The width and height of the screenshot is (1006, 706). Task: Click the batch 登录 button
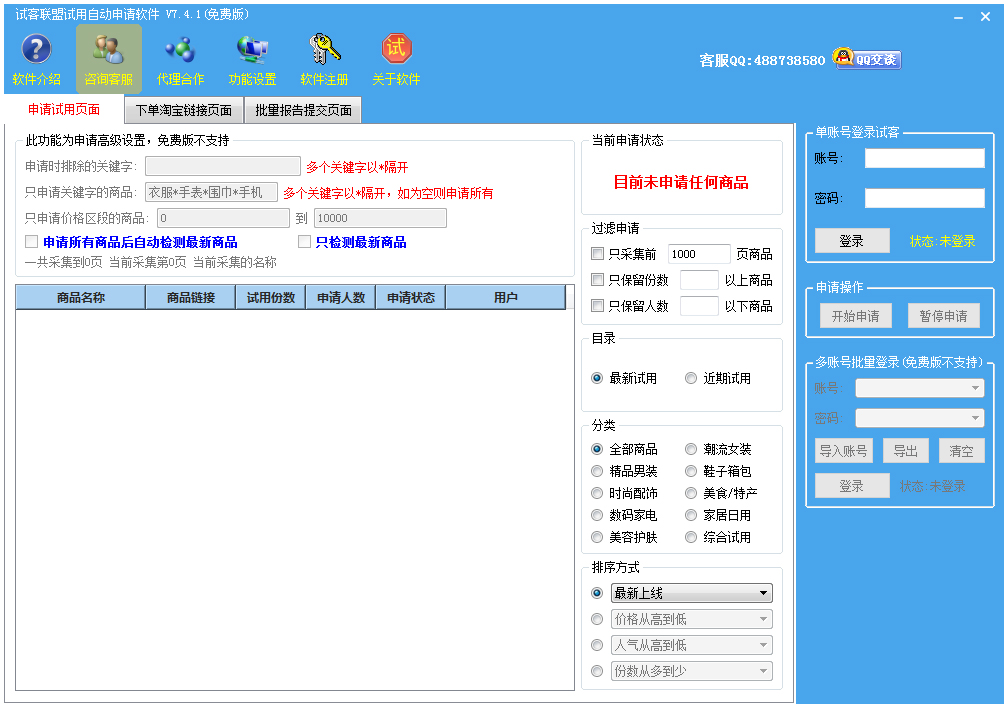click(852, 486)
